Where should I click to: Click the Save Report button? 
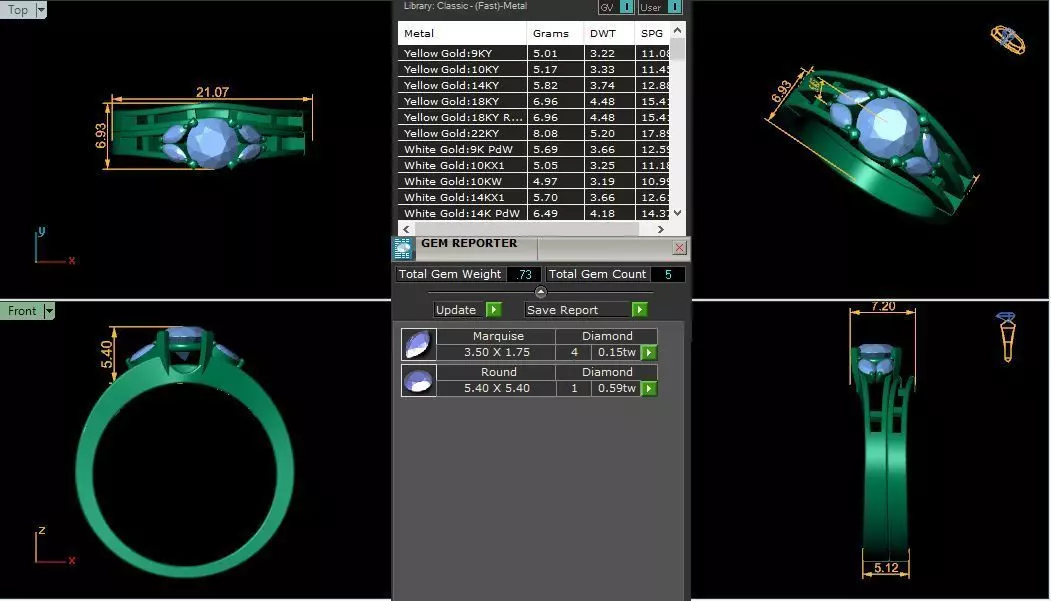578,310
